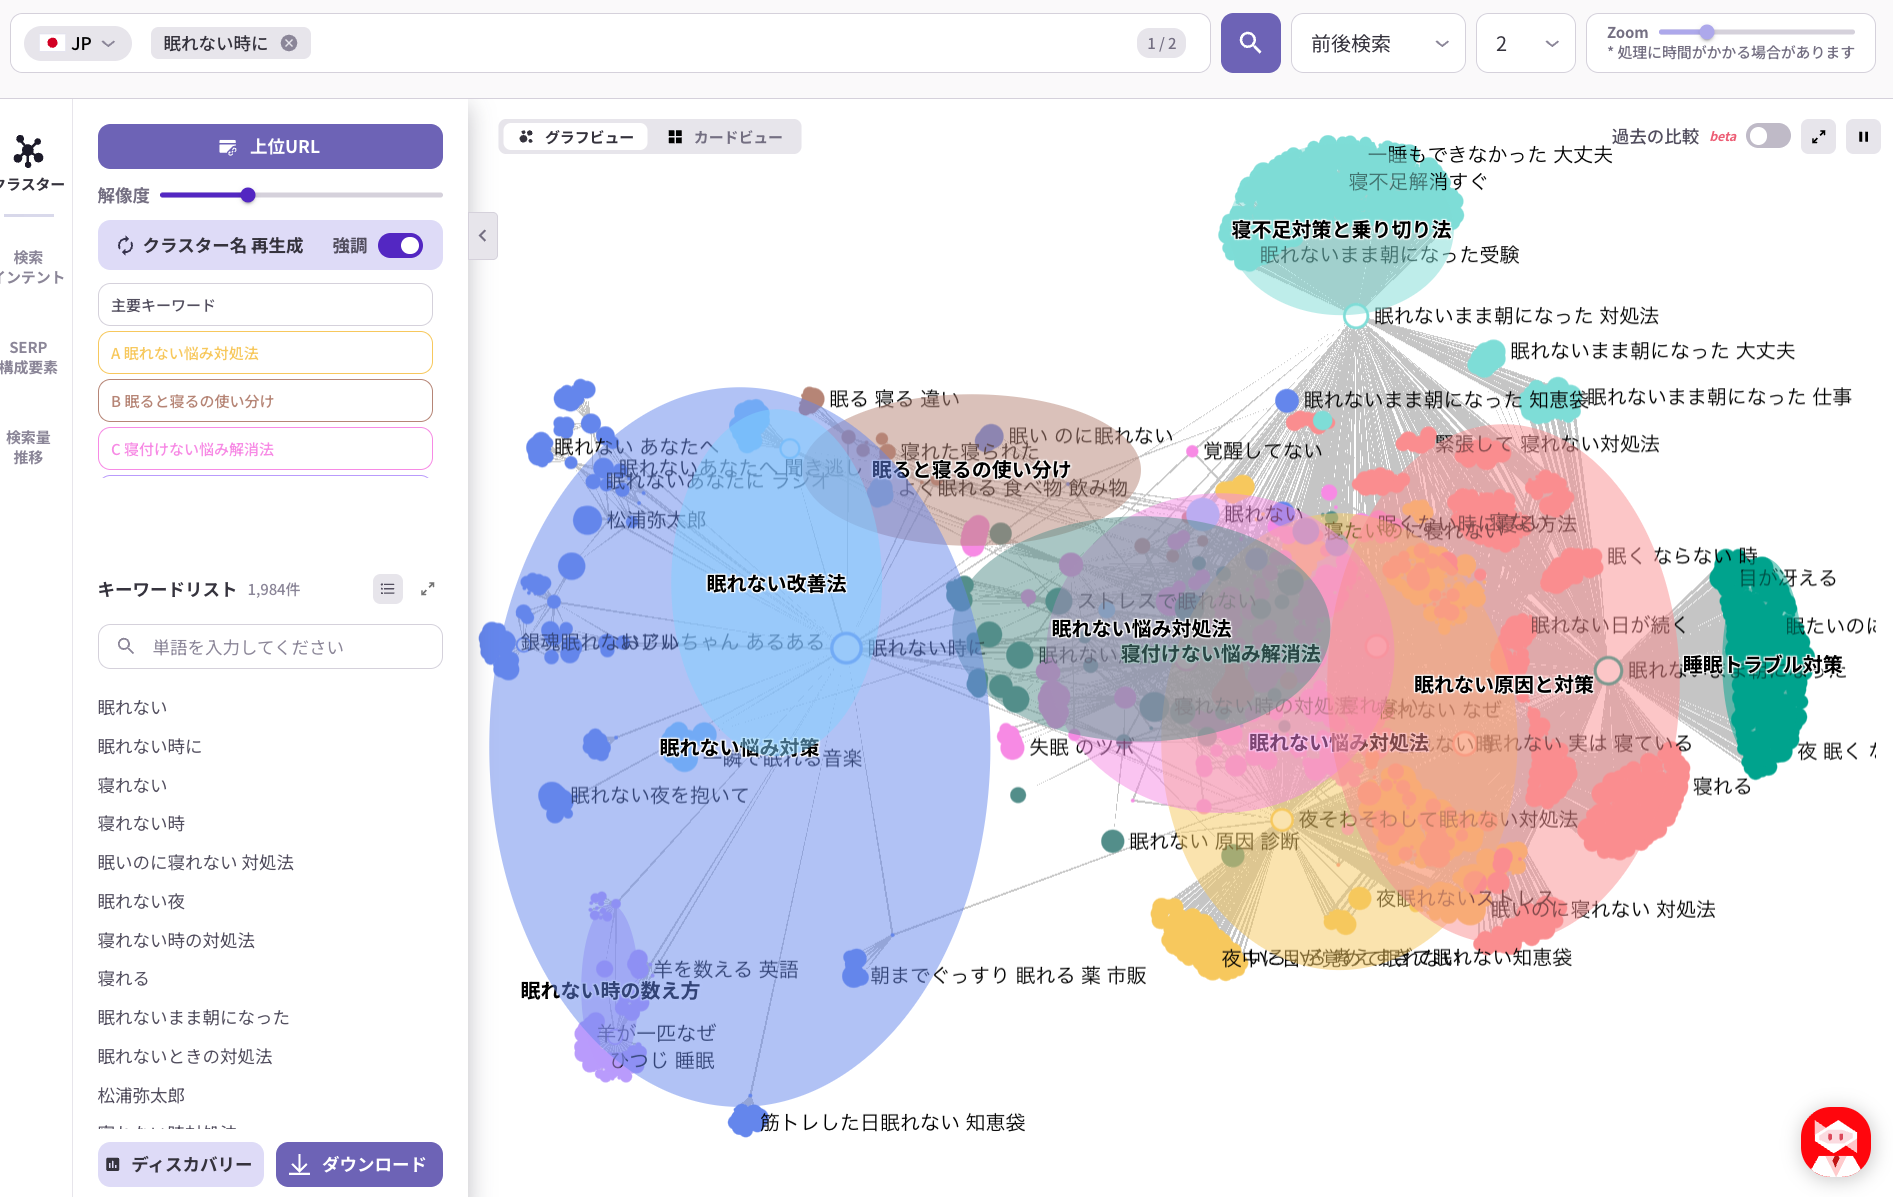The width and height of the screenshot is (1893, 1197).
Task: Click the 松浦弥太郎 graph node
Action: (587, 520)
